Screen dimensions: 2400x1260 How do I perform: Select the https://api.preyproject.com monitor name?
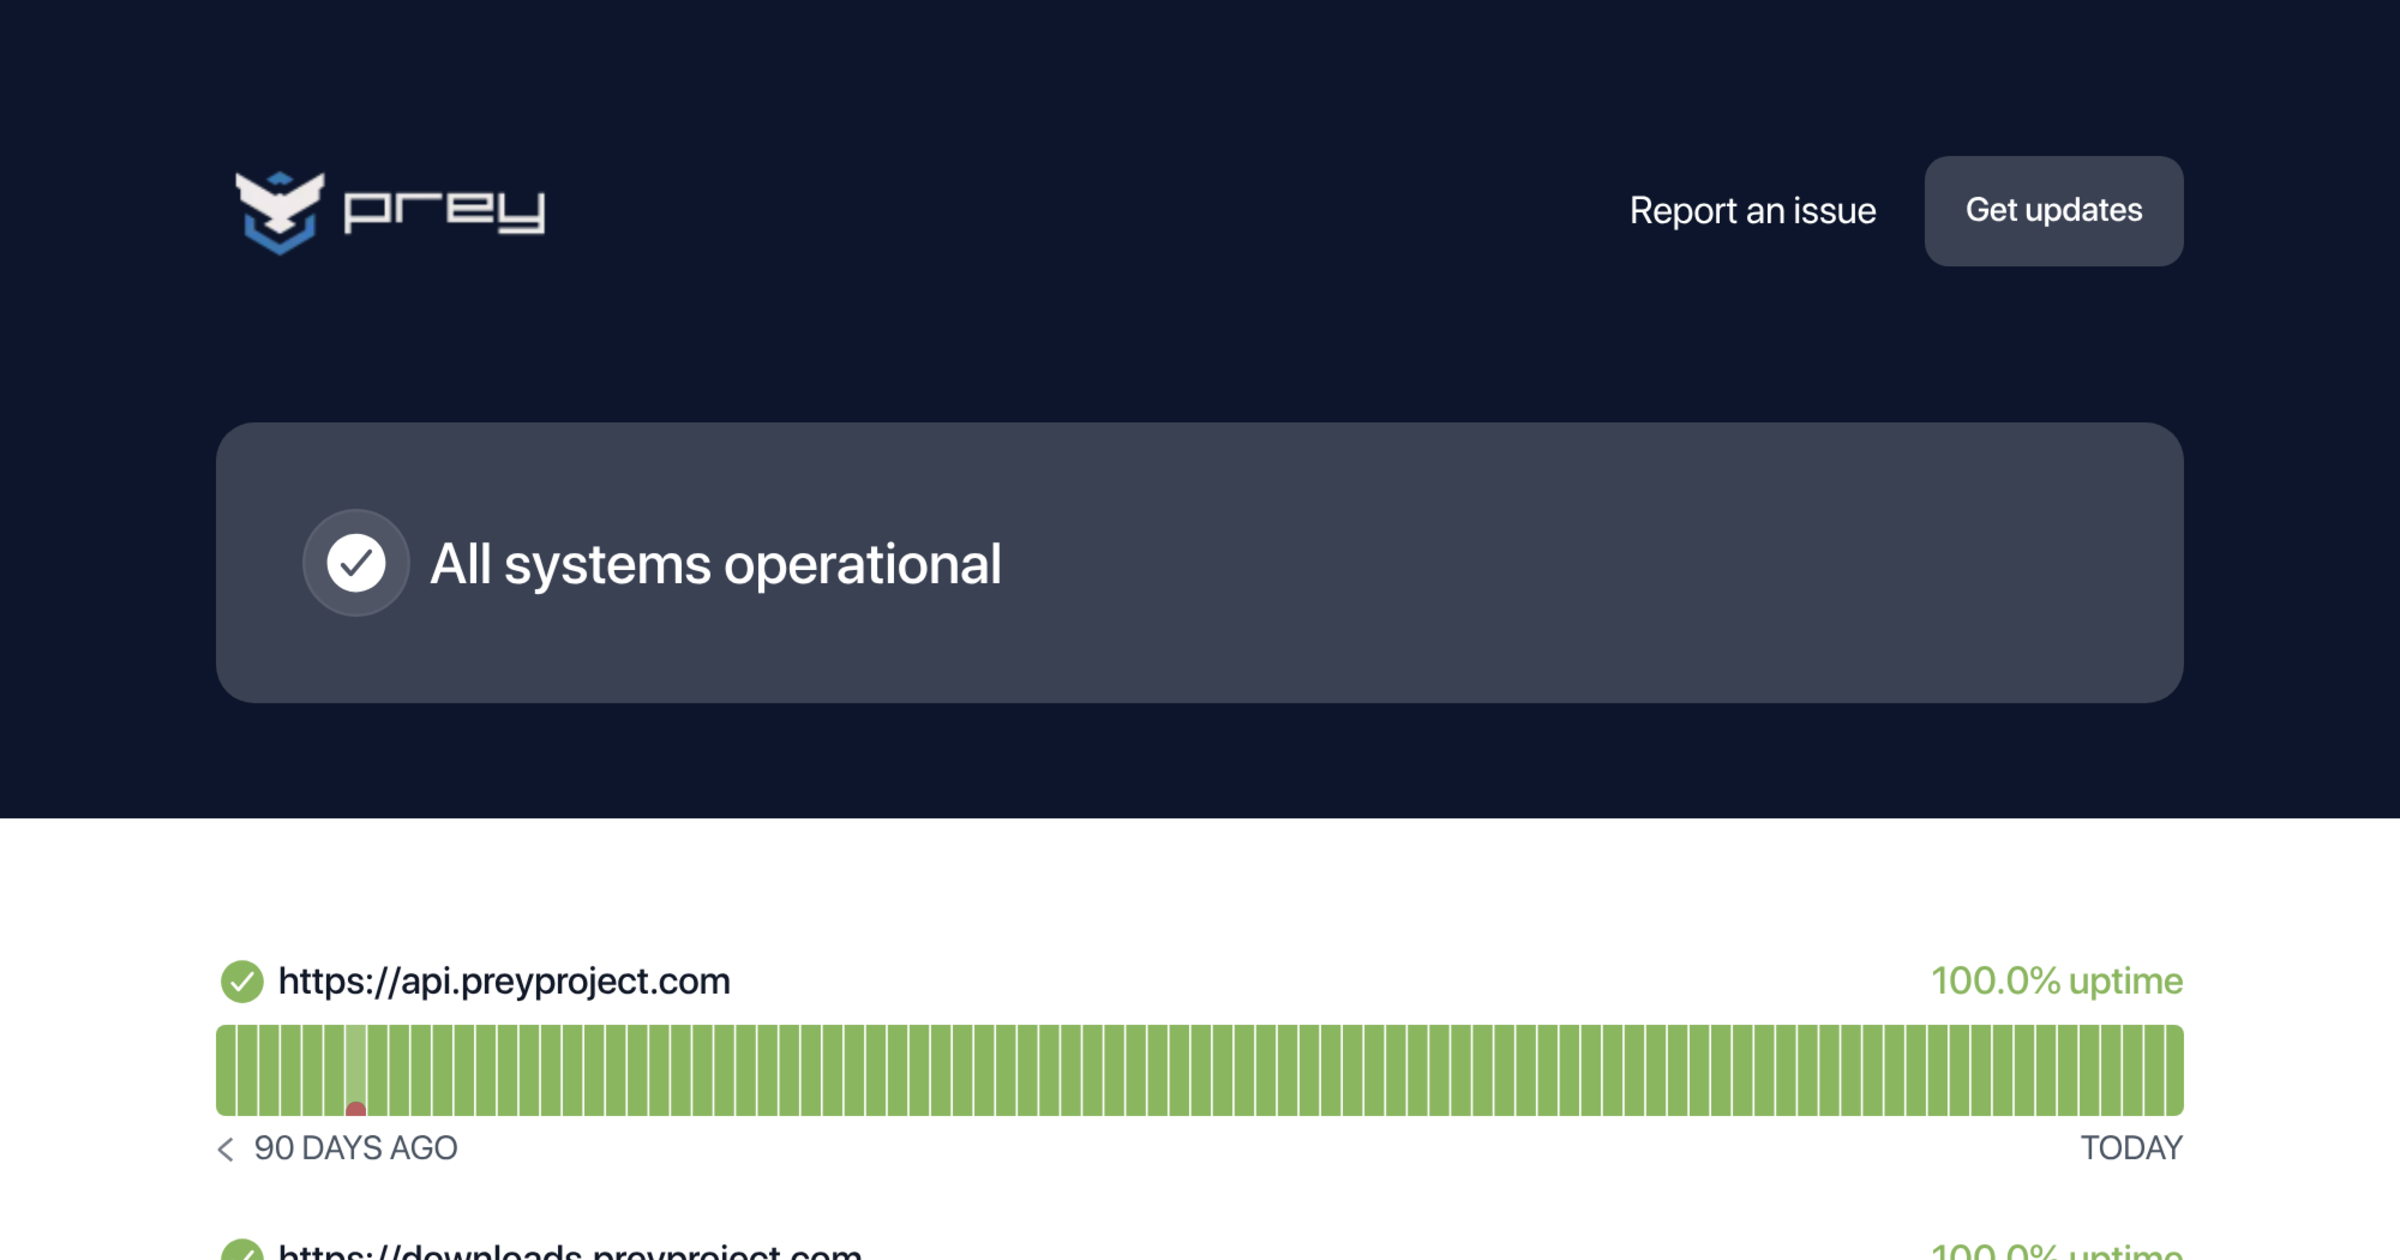click(x=504, y=982)
